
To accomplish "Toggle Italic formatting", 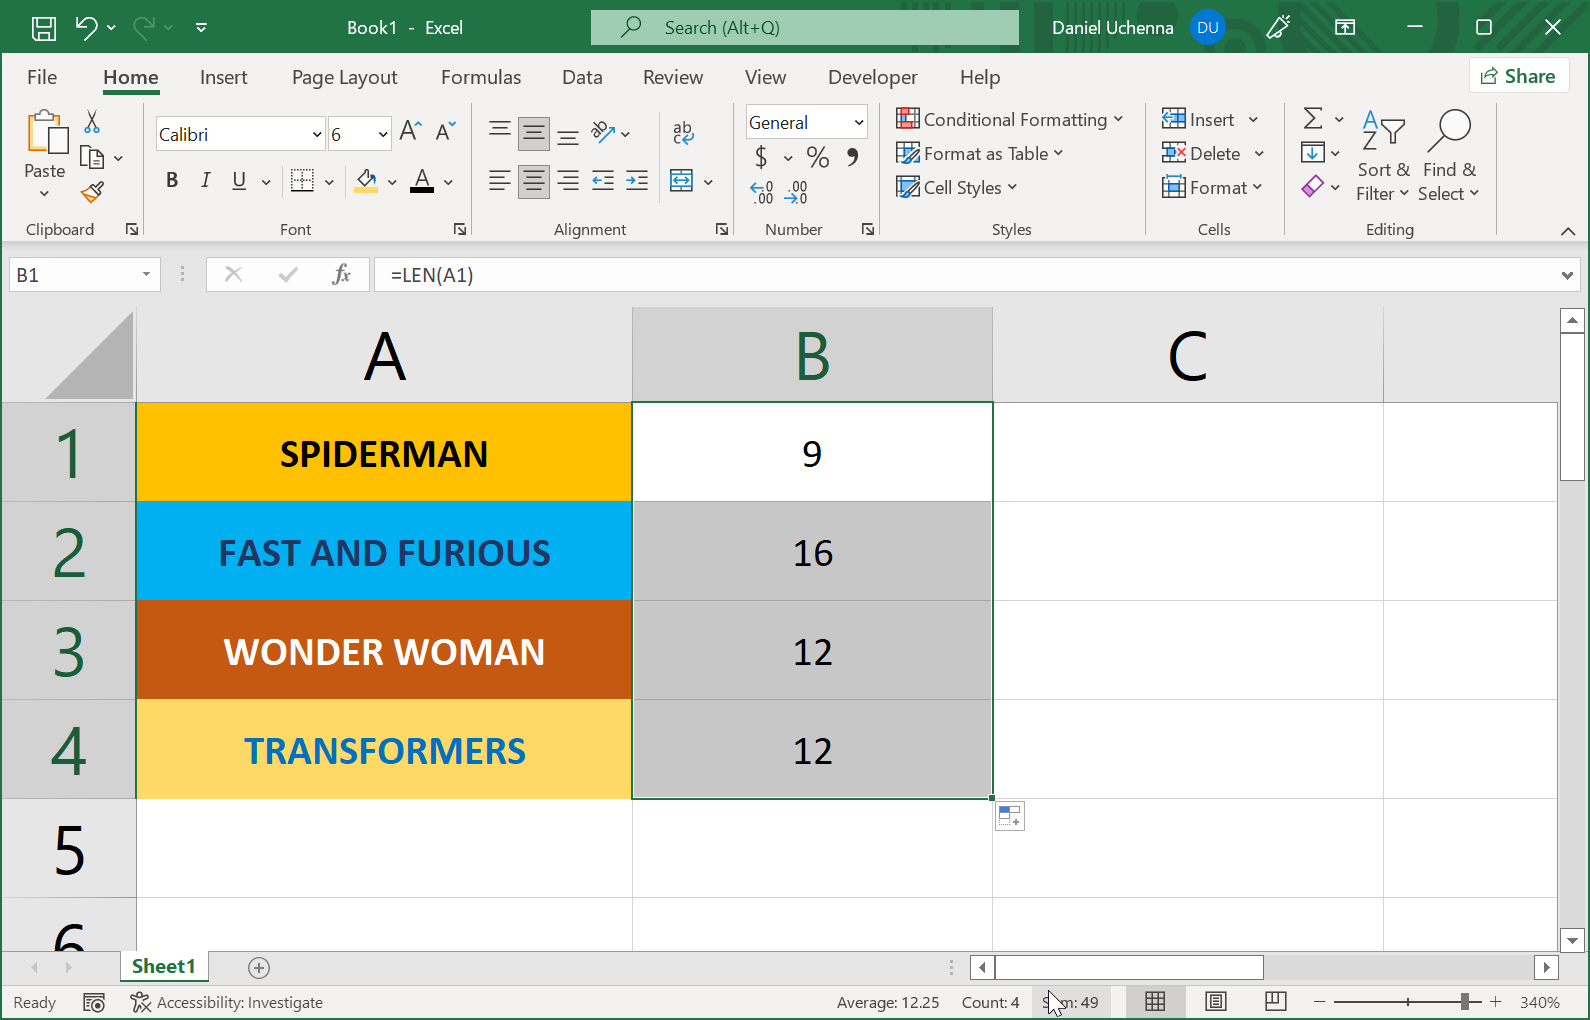I will coord(205,180).
